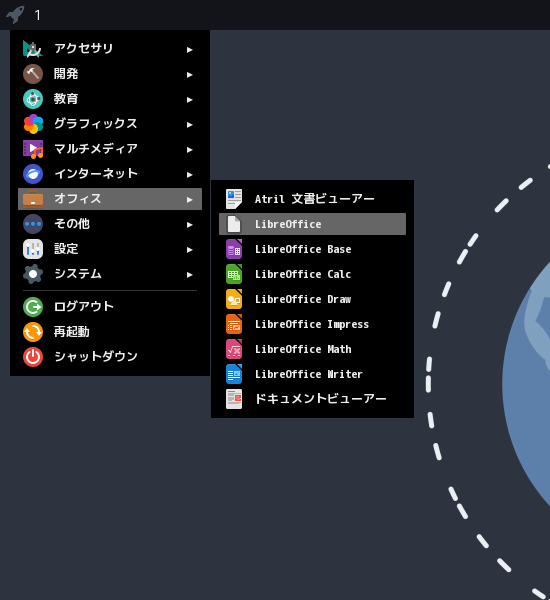Launch Atril 文書ビューアー text entry

[315, 199]
